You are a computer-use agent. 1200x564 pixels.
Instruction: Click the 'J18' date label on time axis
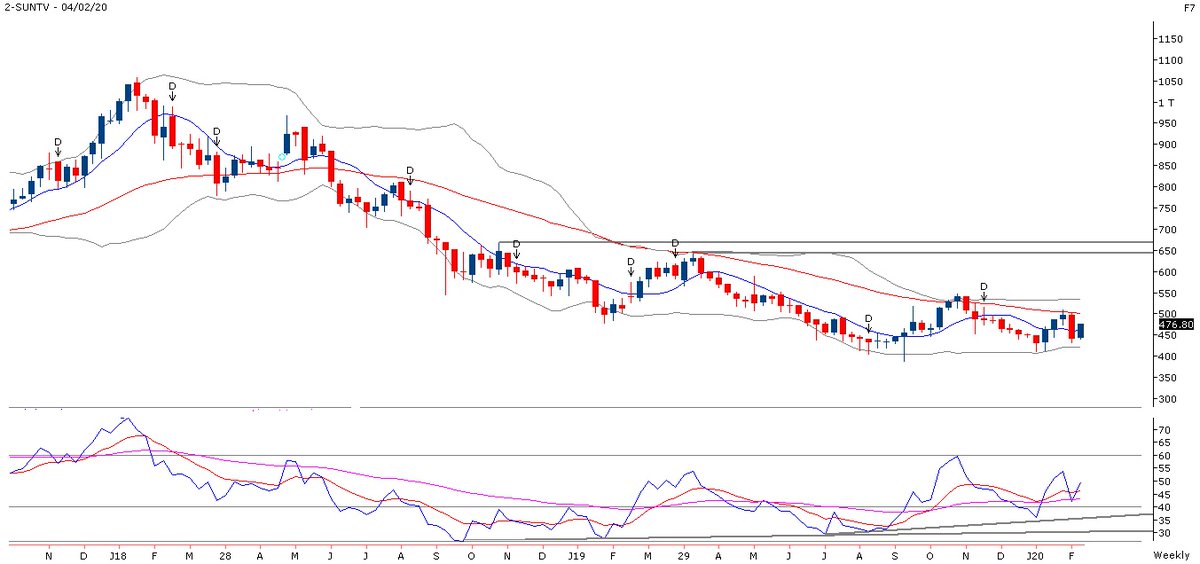click(x=118, y=554)
